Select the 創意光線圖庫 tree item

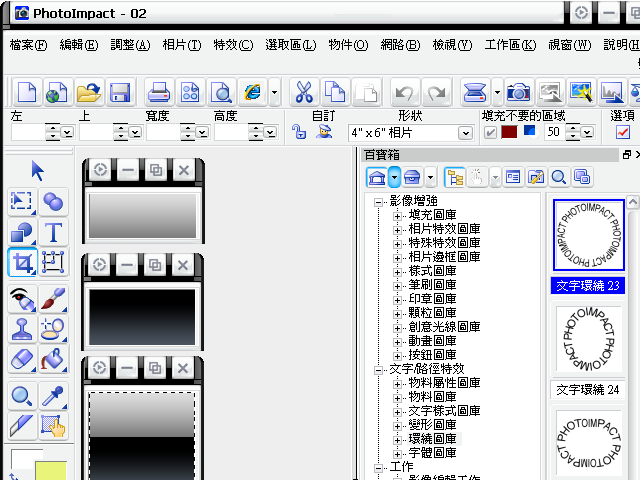click(x=444, y=327)
